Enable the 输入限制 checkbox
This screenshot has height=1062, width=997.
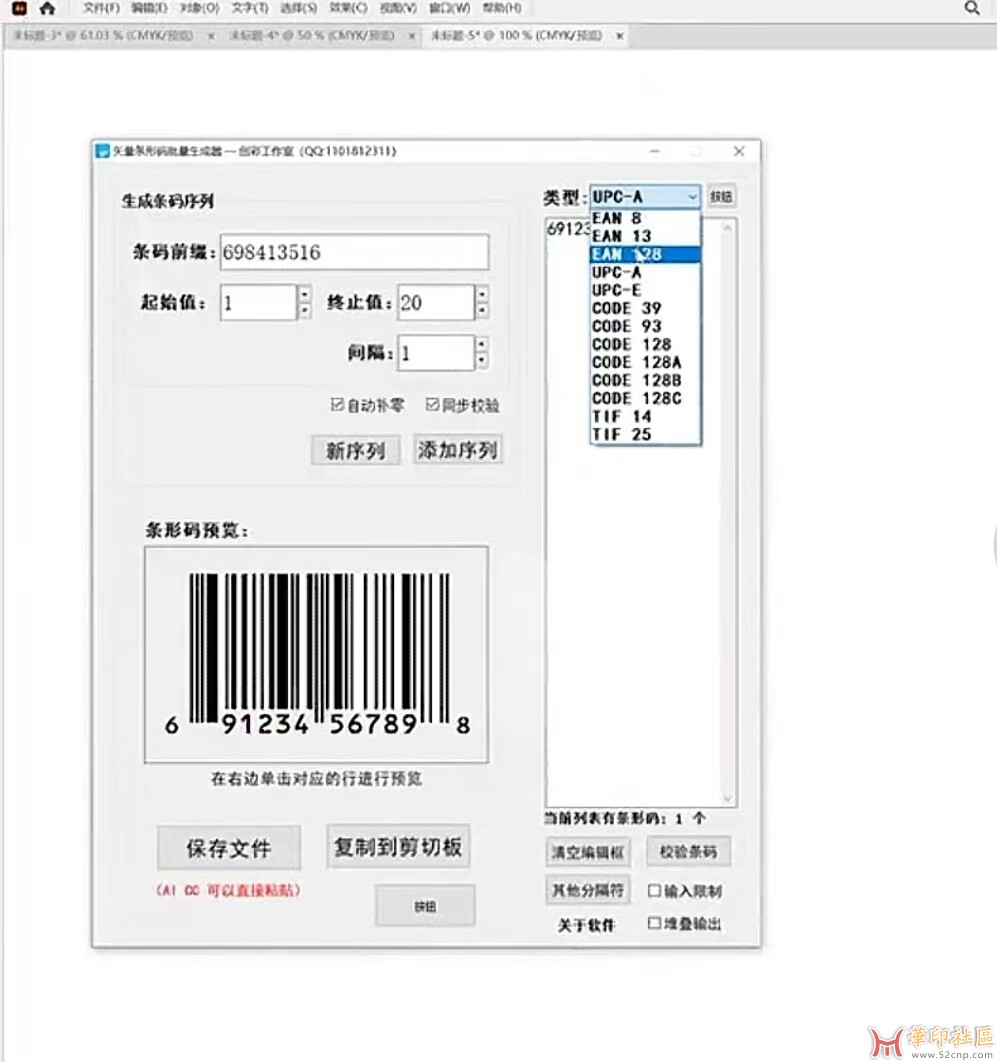pos(654,890)
